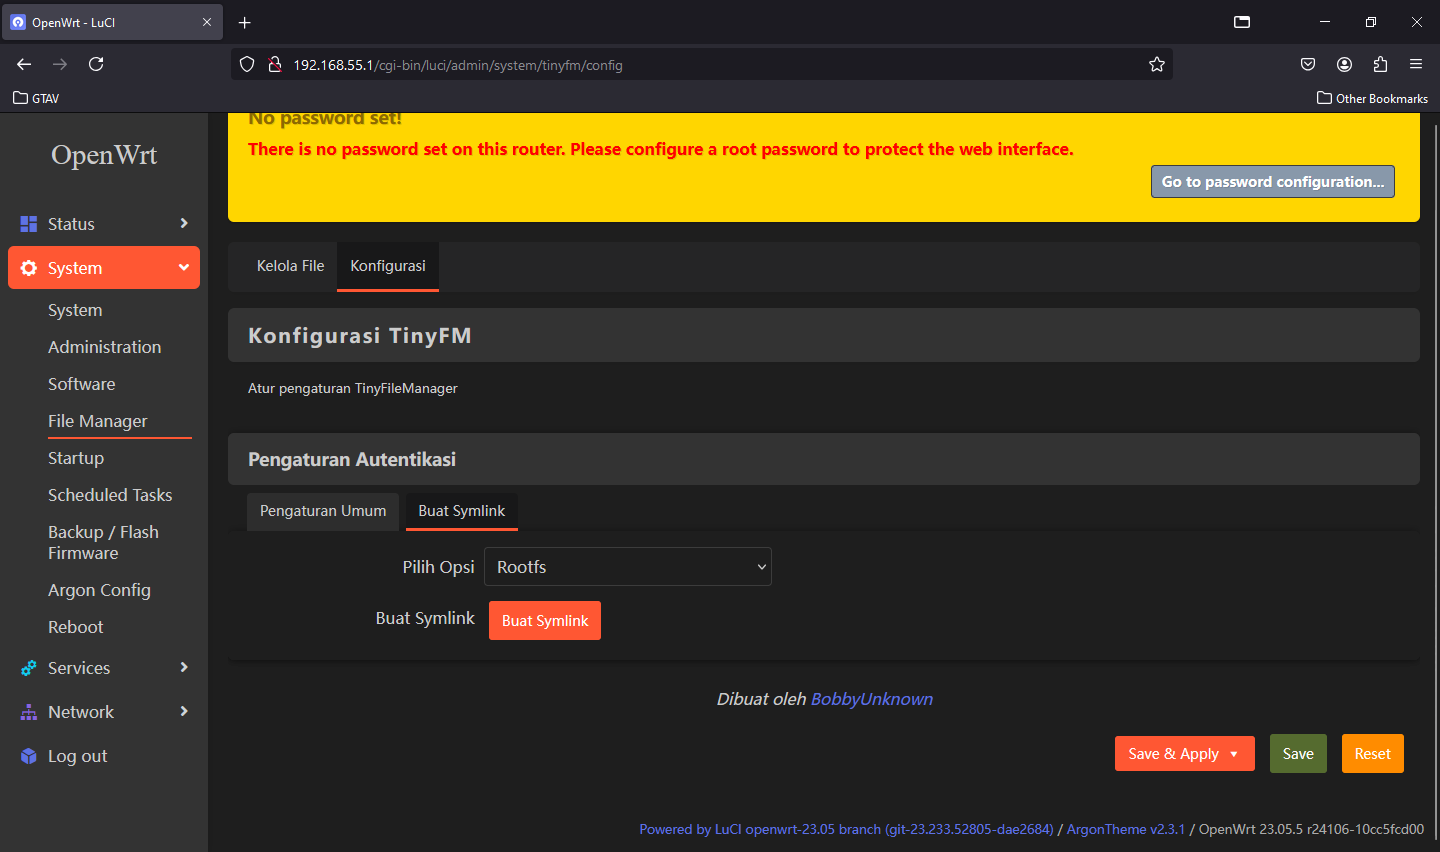The image size is (1440, 852).
Task: Click the orange Buat Symlink button
Action: [x=545, y=620]
